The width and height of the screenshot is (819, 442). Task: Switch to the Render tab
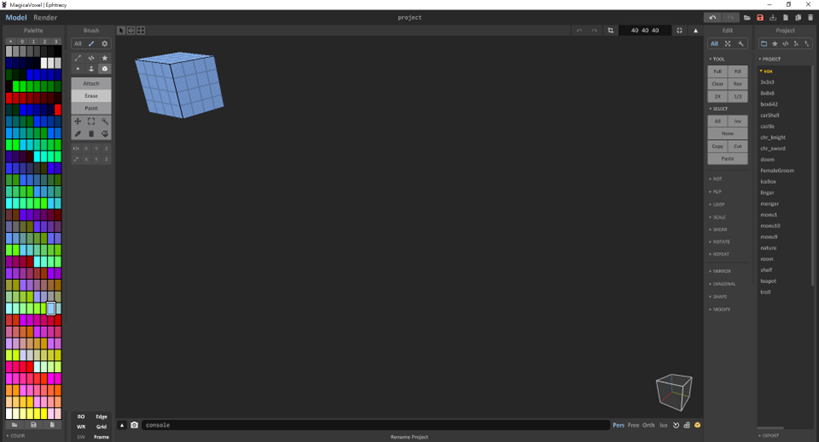pos(45,17)
